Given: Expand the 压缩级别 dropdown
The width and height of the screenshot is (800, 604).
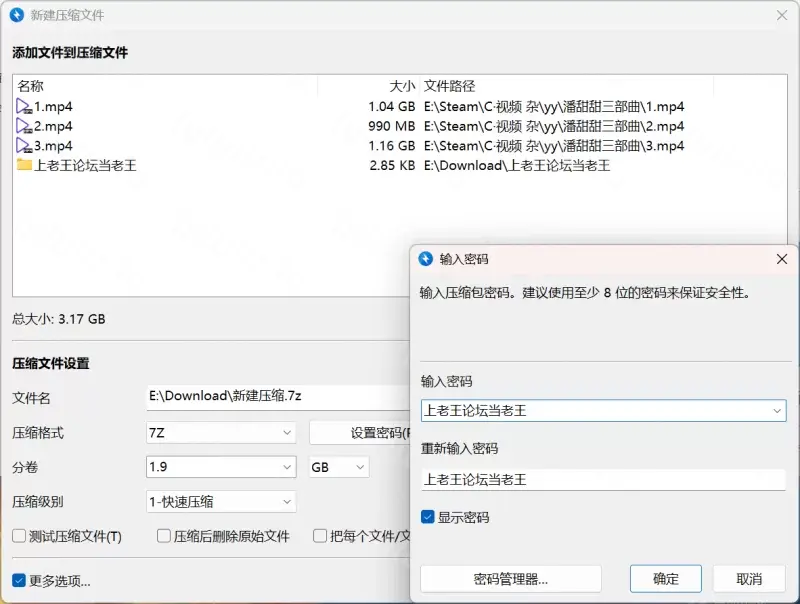Looking at the screenshot, I should tap(287, 501).
